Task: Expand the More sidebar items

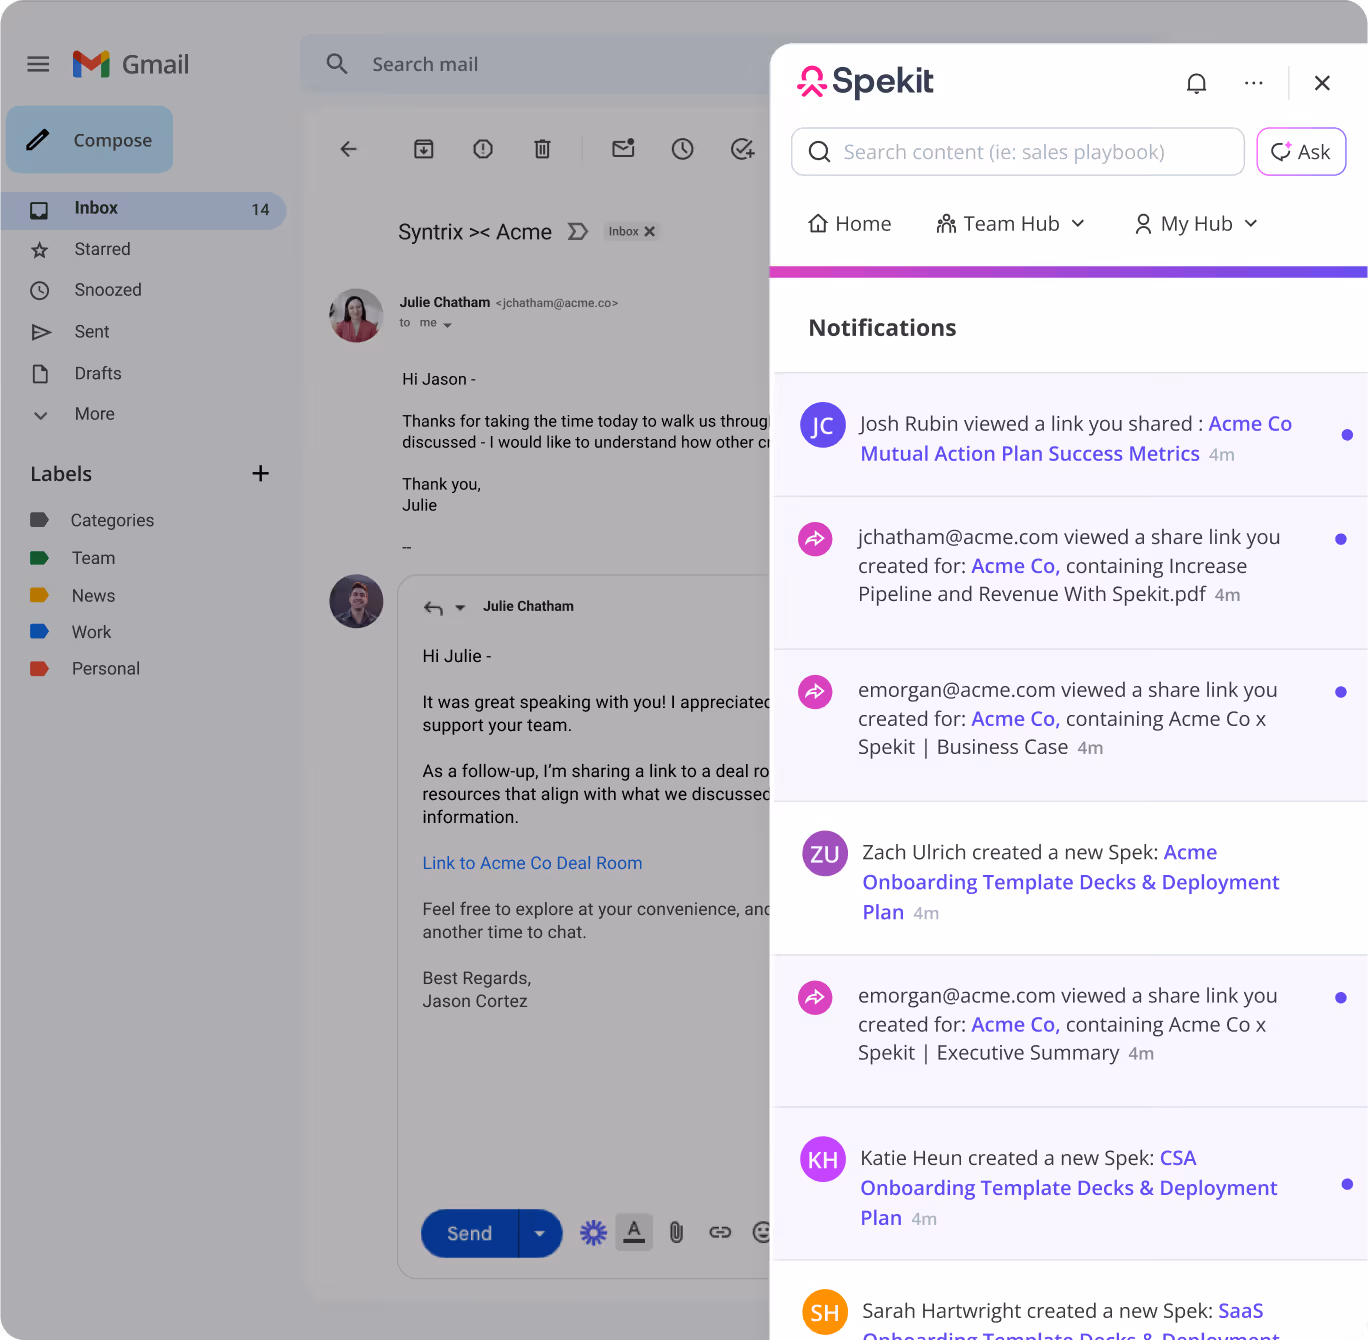Action: [94, 414]
